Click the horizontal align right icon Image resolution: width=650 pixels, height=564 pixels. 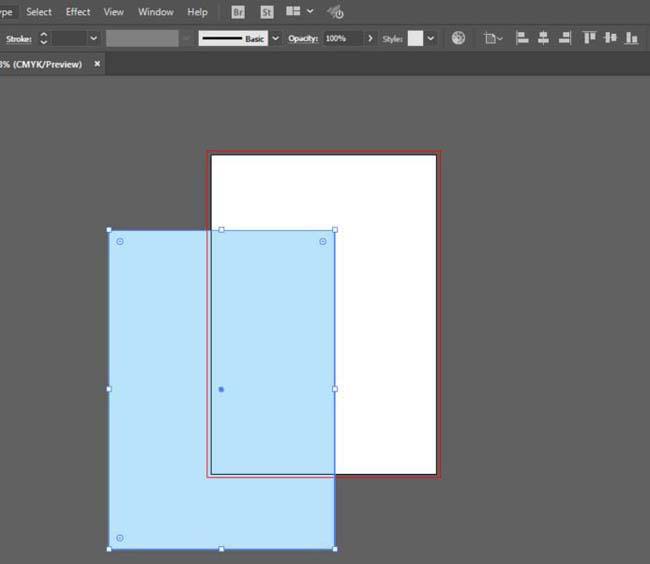(565, 38)
